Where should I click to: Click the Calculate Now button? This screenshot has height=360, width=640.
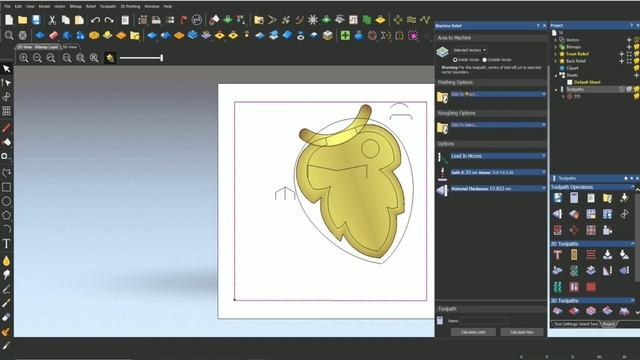click(x=522, y=332)
